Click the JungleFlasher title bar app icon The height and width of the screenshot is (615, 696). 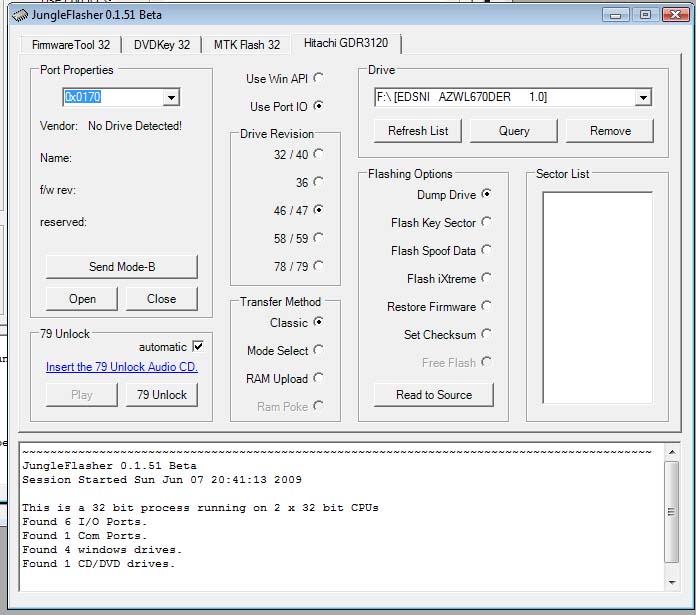coord(20,15)
